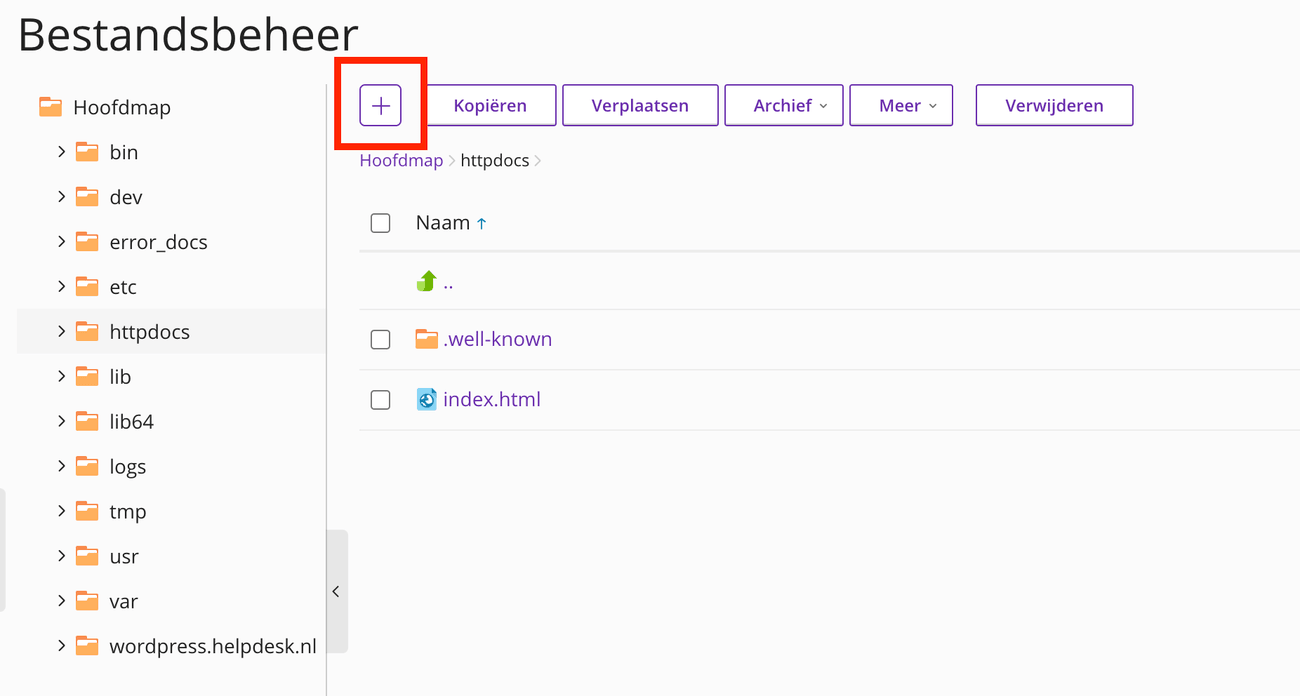The width and height of the screenshot is (1300, 696).
Task: Toggle the select-all checkbox beside Naam
Action: click(380, 223)
